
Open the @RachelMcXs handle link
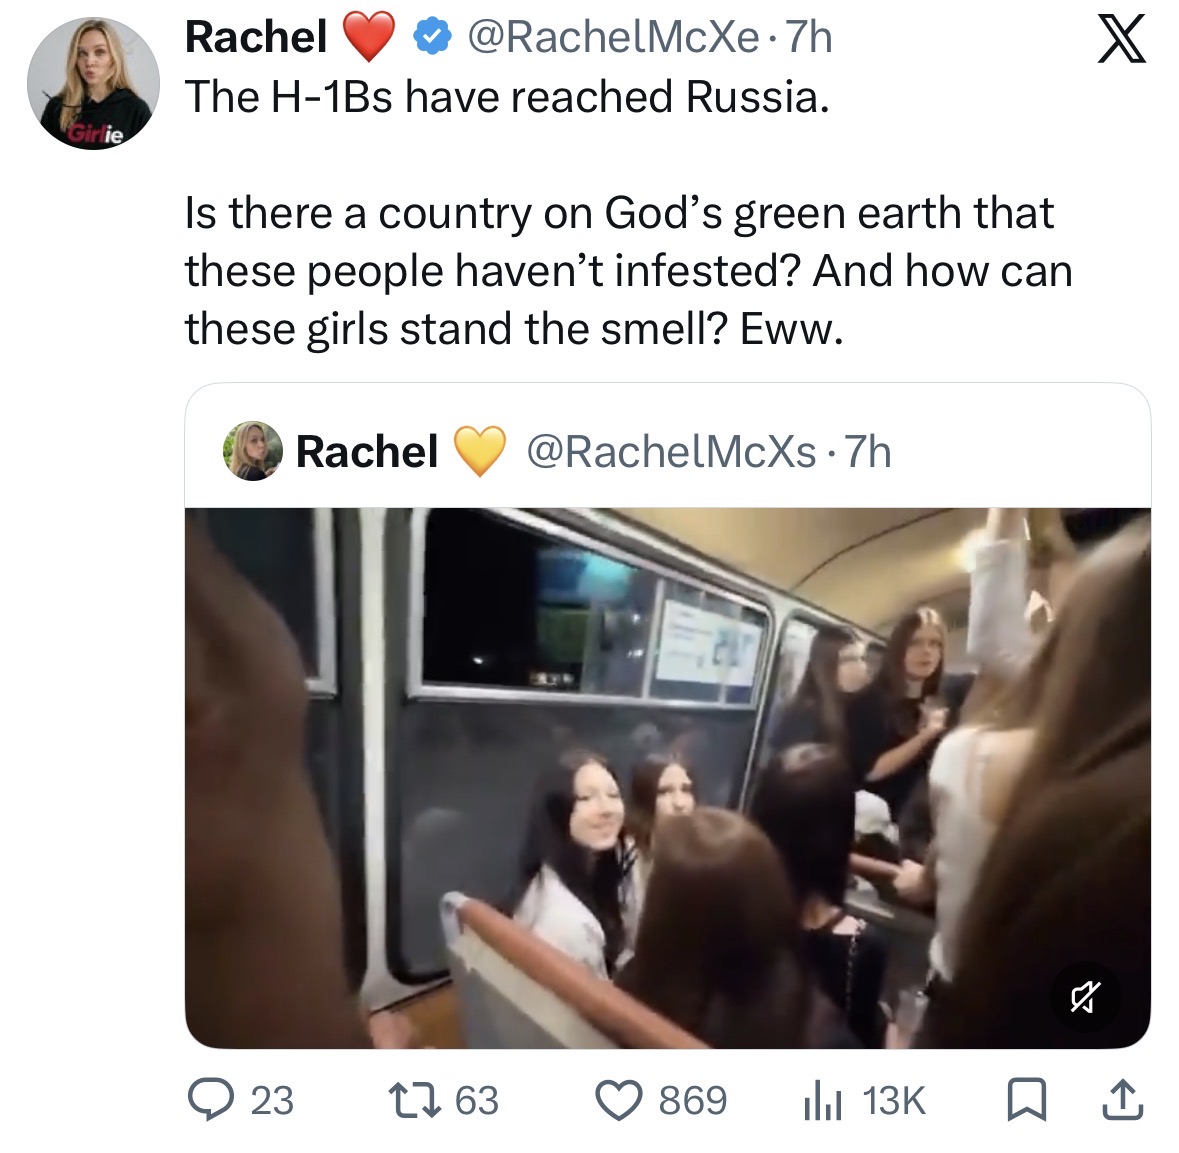click(671, 451)
